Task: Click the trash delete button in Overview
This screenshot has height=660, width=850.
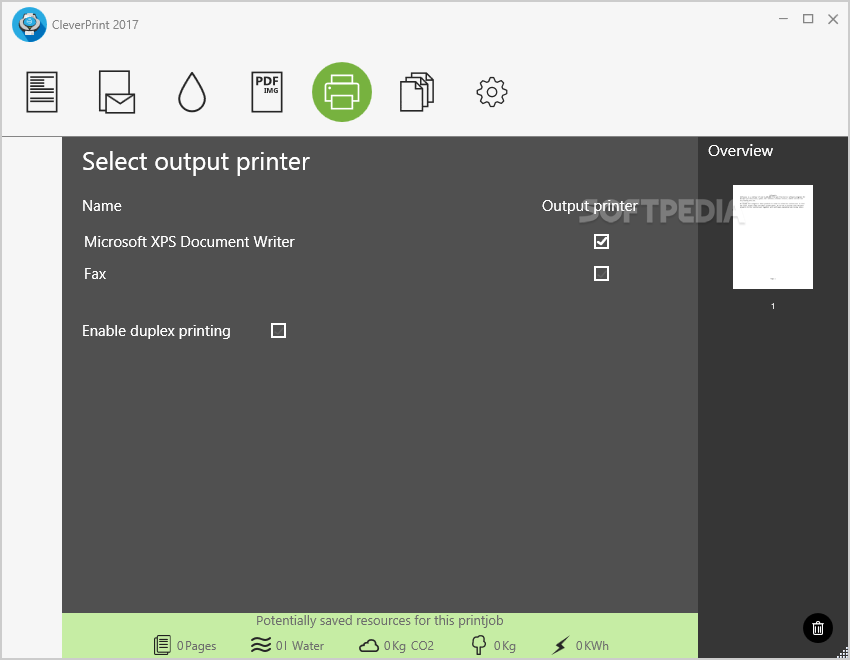Action: (817, 628)
